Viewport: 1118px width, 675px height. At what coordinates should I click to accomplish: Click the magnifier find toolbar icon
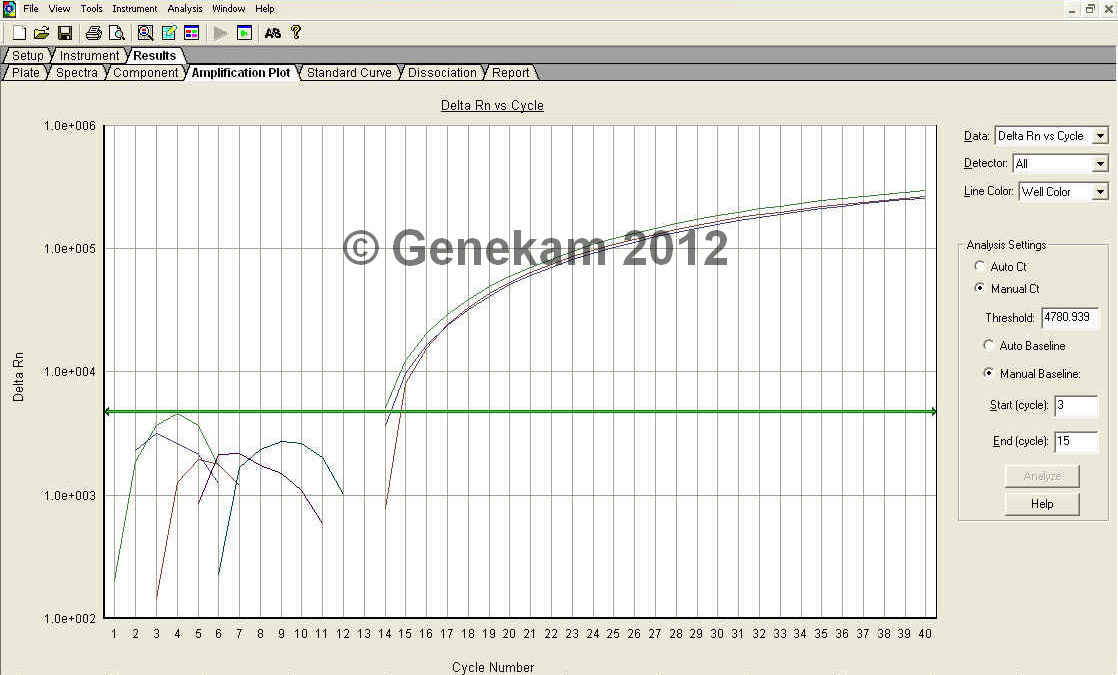pyautogui.click(x=145, y=33)
